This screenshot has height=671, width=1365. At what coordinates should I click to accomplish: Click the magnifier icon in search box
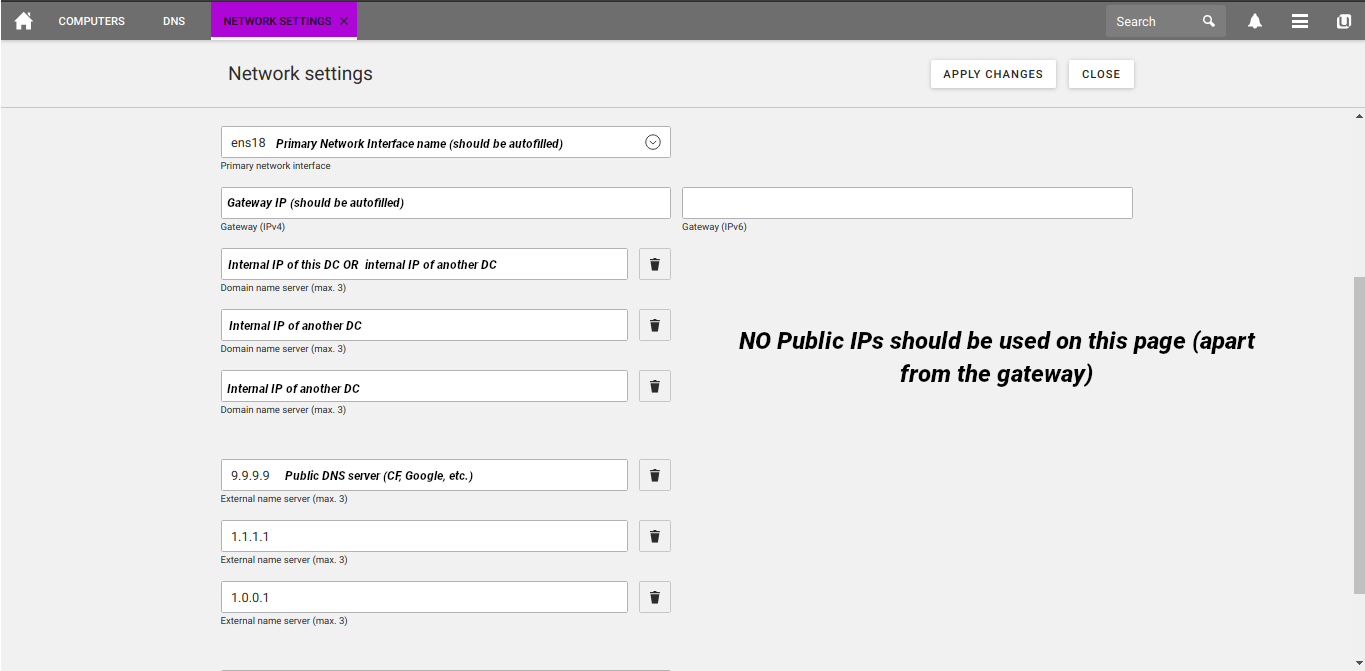1209,21
